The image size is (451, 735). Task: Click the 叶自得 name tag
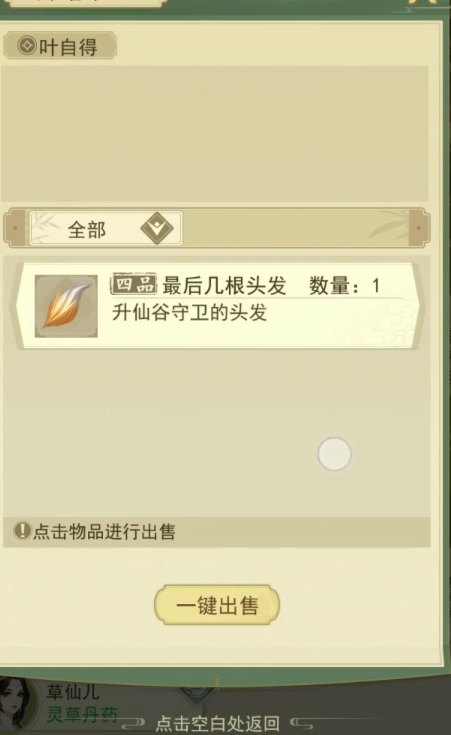[x=60, y=46]
